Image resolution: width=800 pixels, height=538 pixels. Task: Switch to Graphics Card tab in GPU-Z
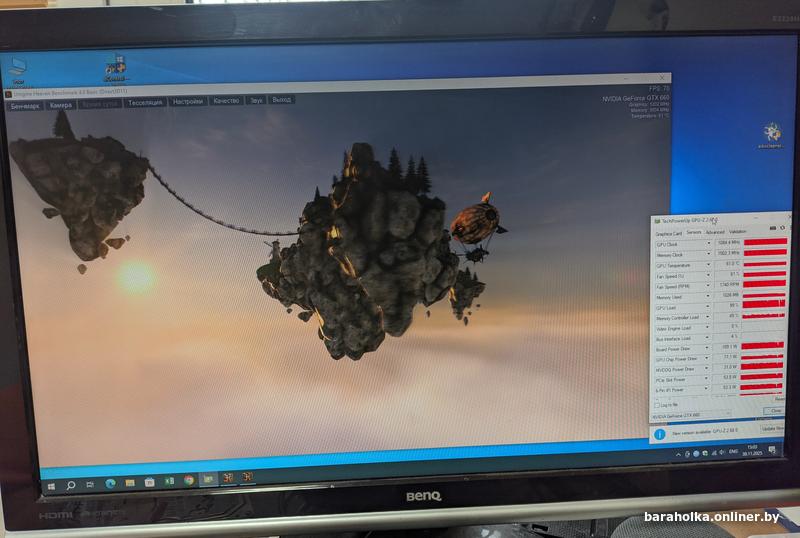(x=668, y=234)
